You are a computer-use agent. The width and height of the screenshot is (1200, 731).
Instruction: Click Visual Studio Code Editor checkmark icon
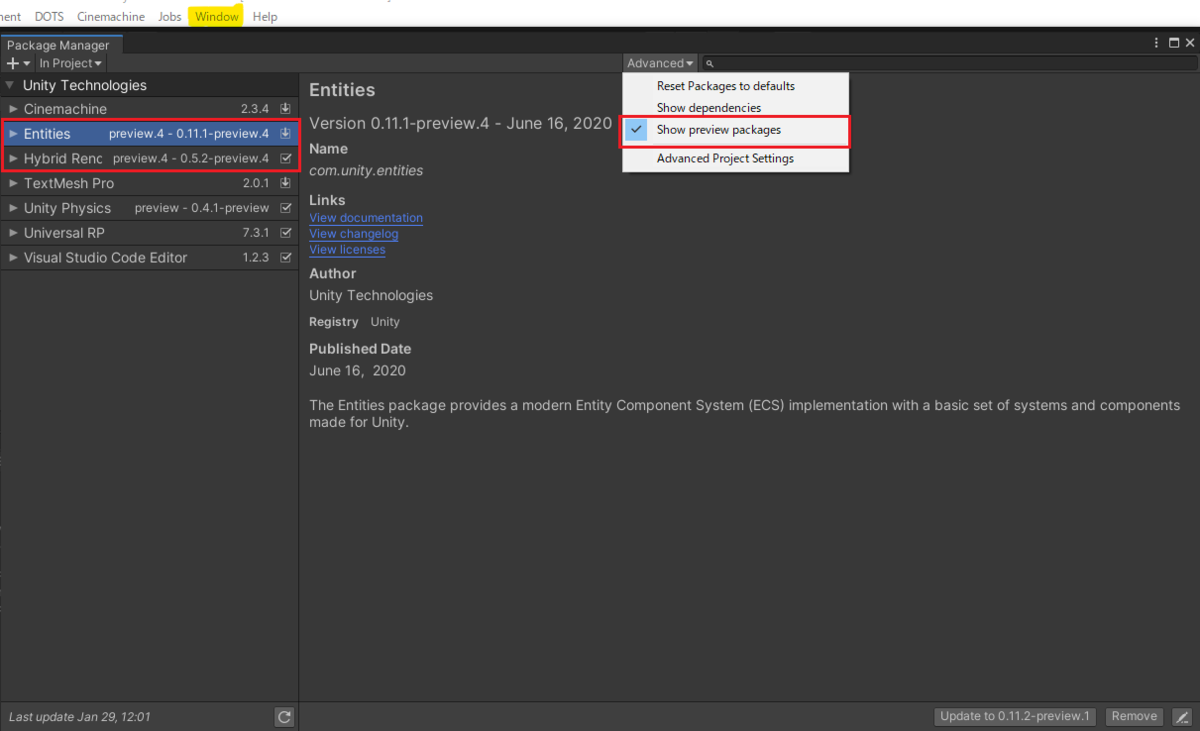[286, 257]
